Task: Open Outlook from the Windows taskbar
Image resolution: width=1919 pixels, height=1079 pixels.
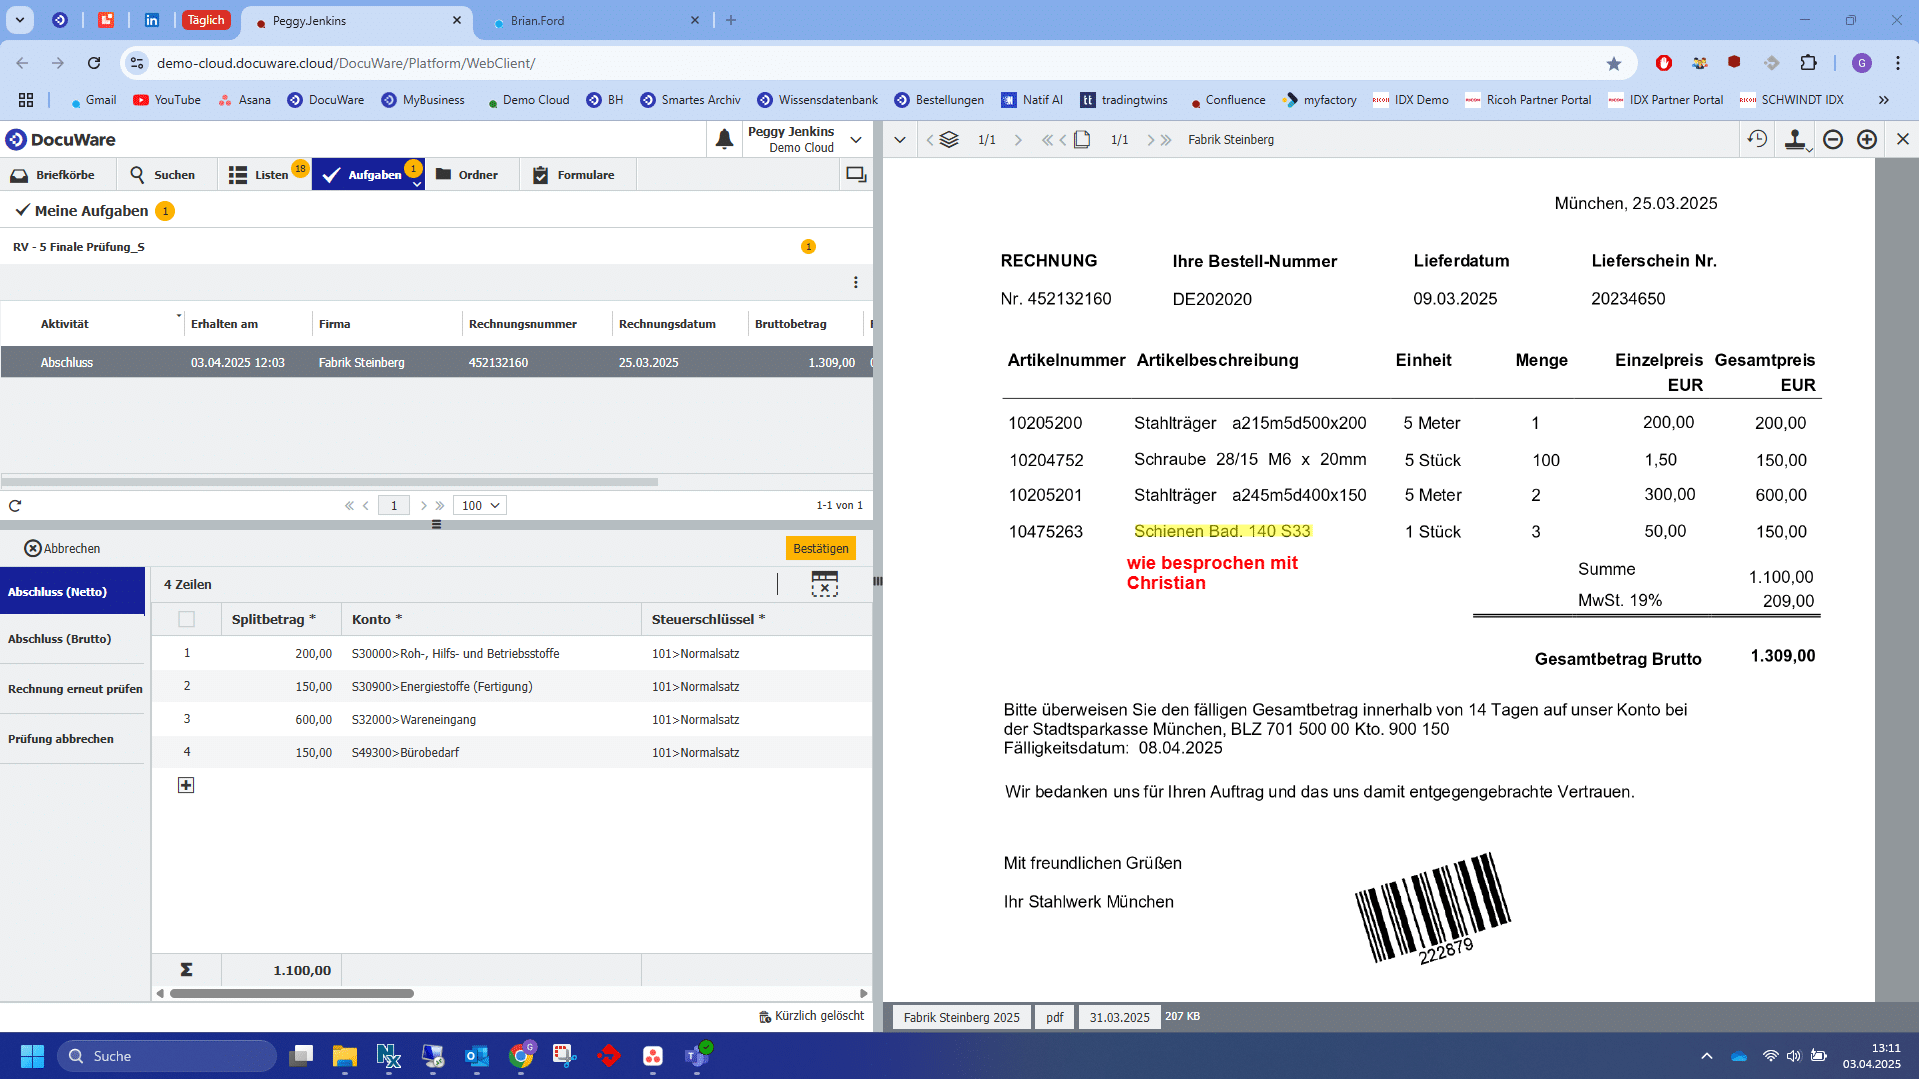Action: [x=477, y=1056]
